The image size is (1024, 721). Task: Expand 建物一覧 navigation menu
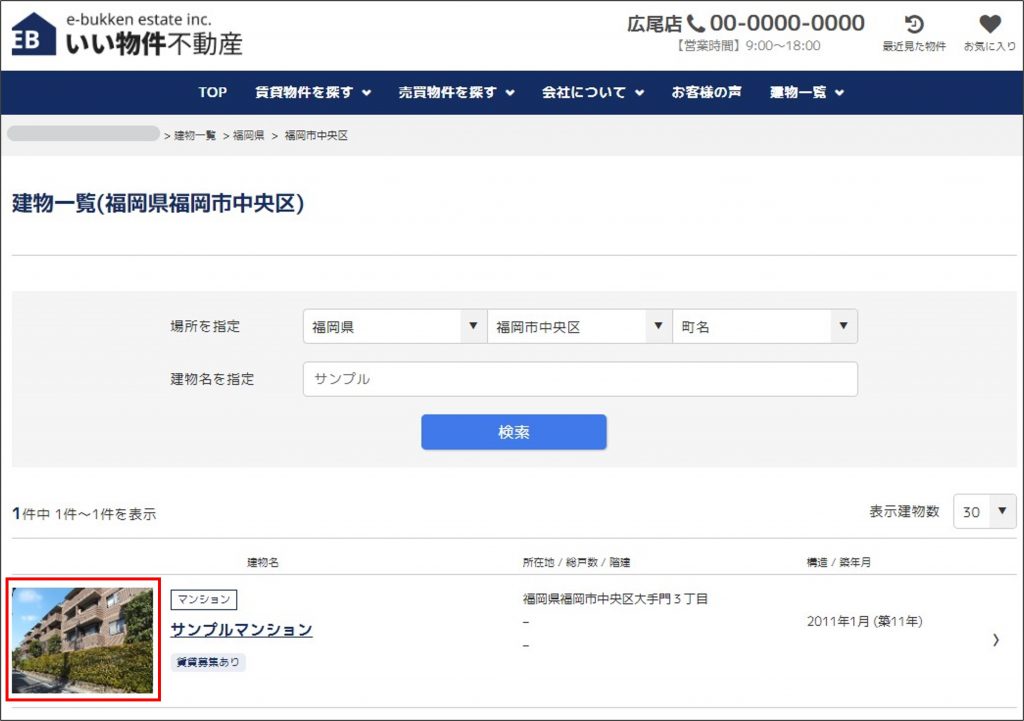(x=806, y=92)
